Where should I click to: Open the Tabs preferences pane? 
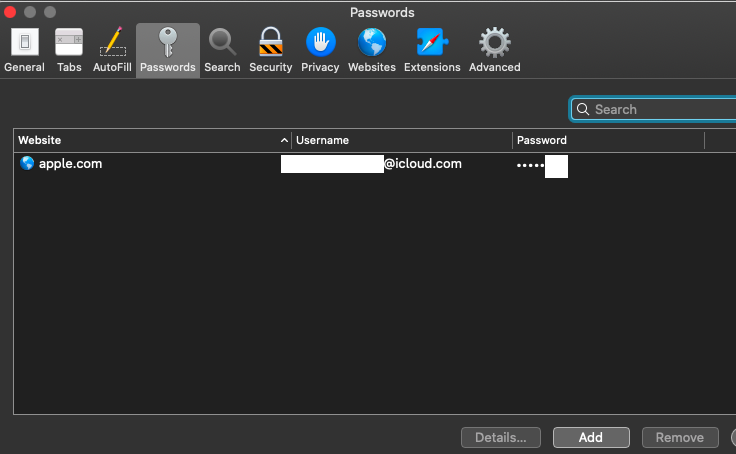coord(69,50)
